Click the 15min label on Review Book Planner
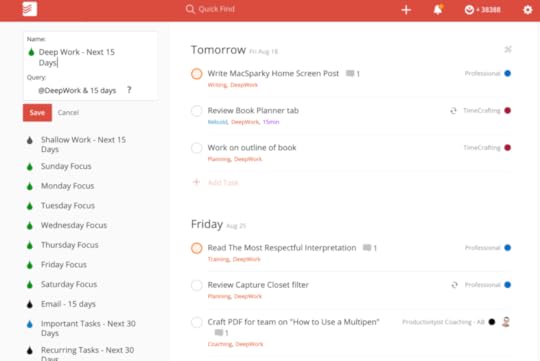The image size is (540, 361). point(271,122)
